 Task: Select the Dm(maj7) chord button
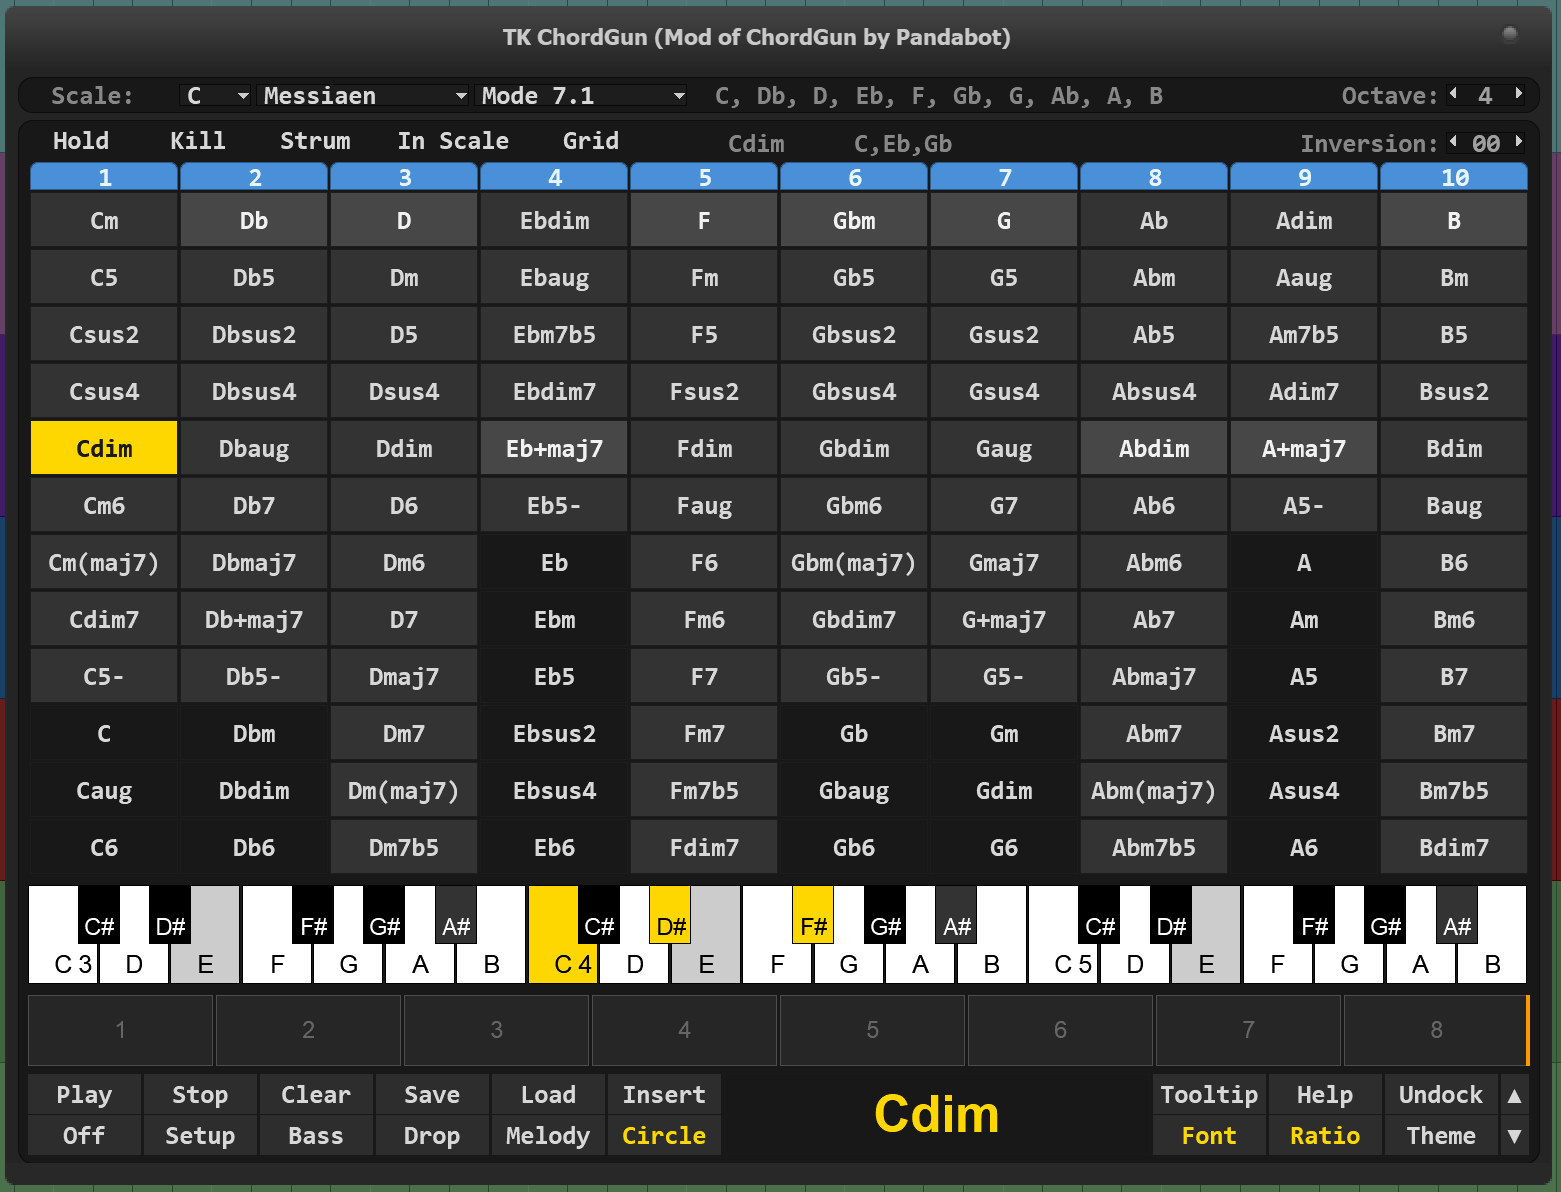point(404,790)
